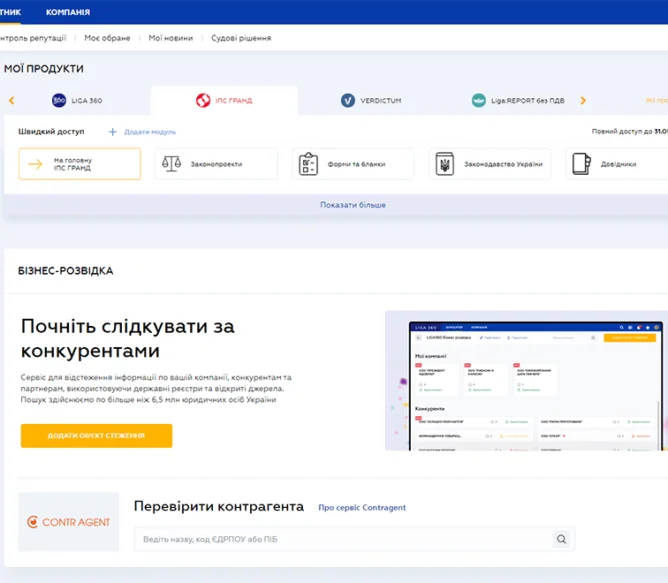Click ДОДАТИ ОБ'ЄКТ СТЕЖЕННЯ button

click(x=96, y=436)
